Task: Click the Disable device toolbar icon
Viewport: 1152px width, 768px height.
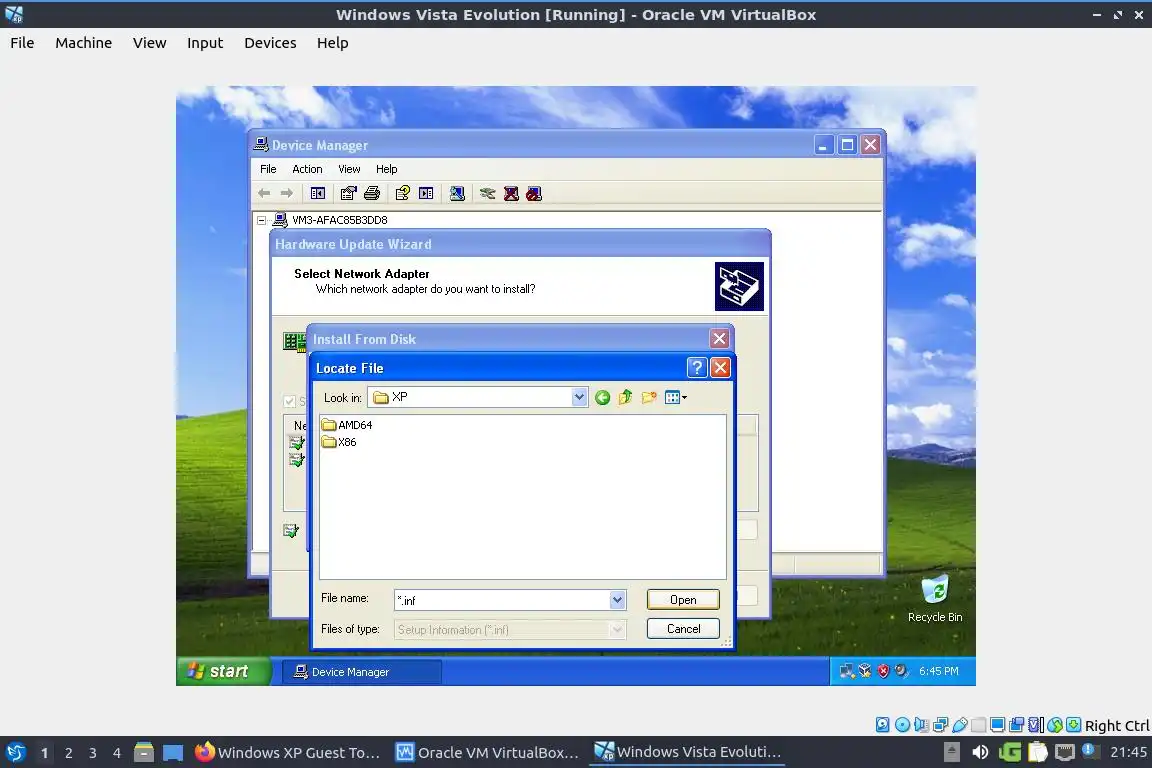Action: (534, 193)
